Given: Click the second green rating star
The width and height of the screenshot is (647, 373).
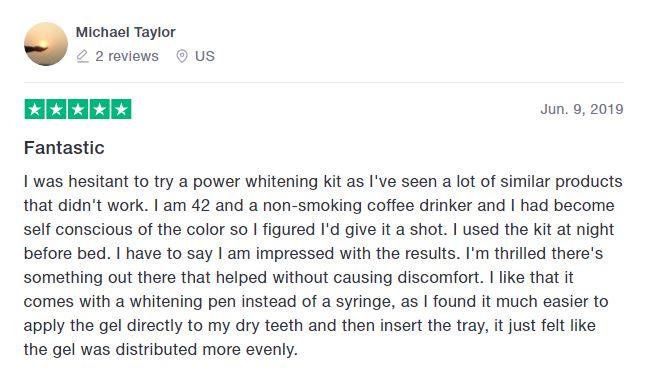Looking at the screenshot, I should coord(56,109).
